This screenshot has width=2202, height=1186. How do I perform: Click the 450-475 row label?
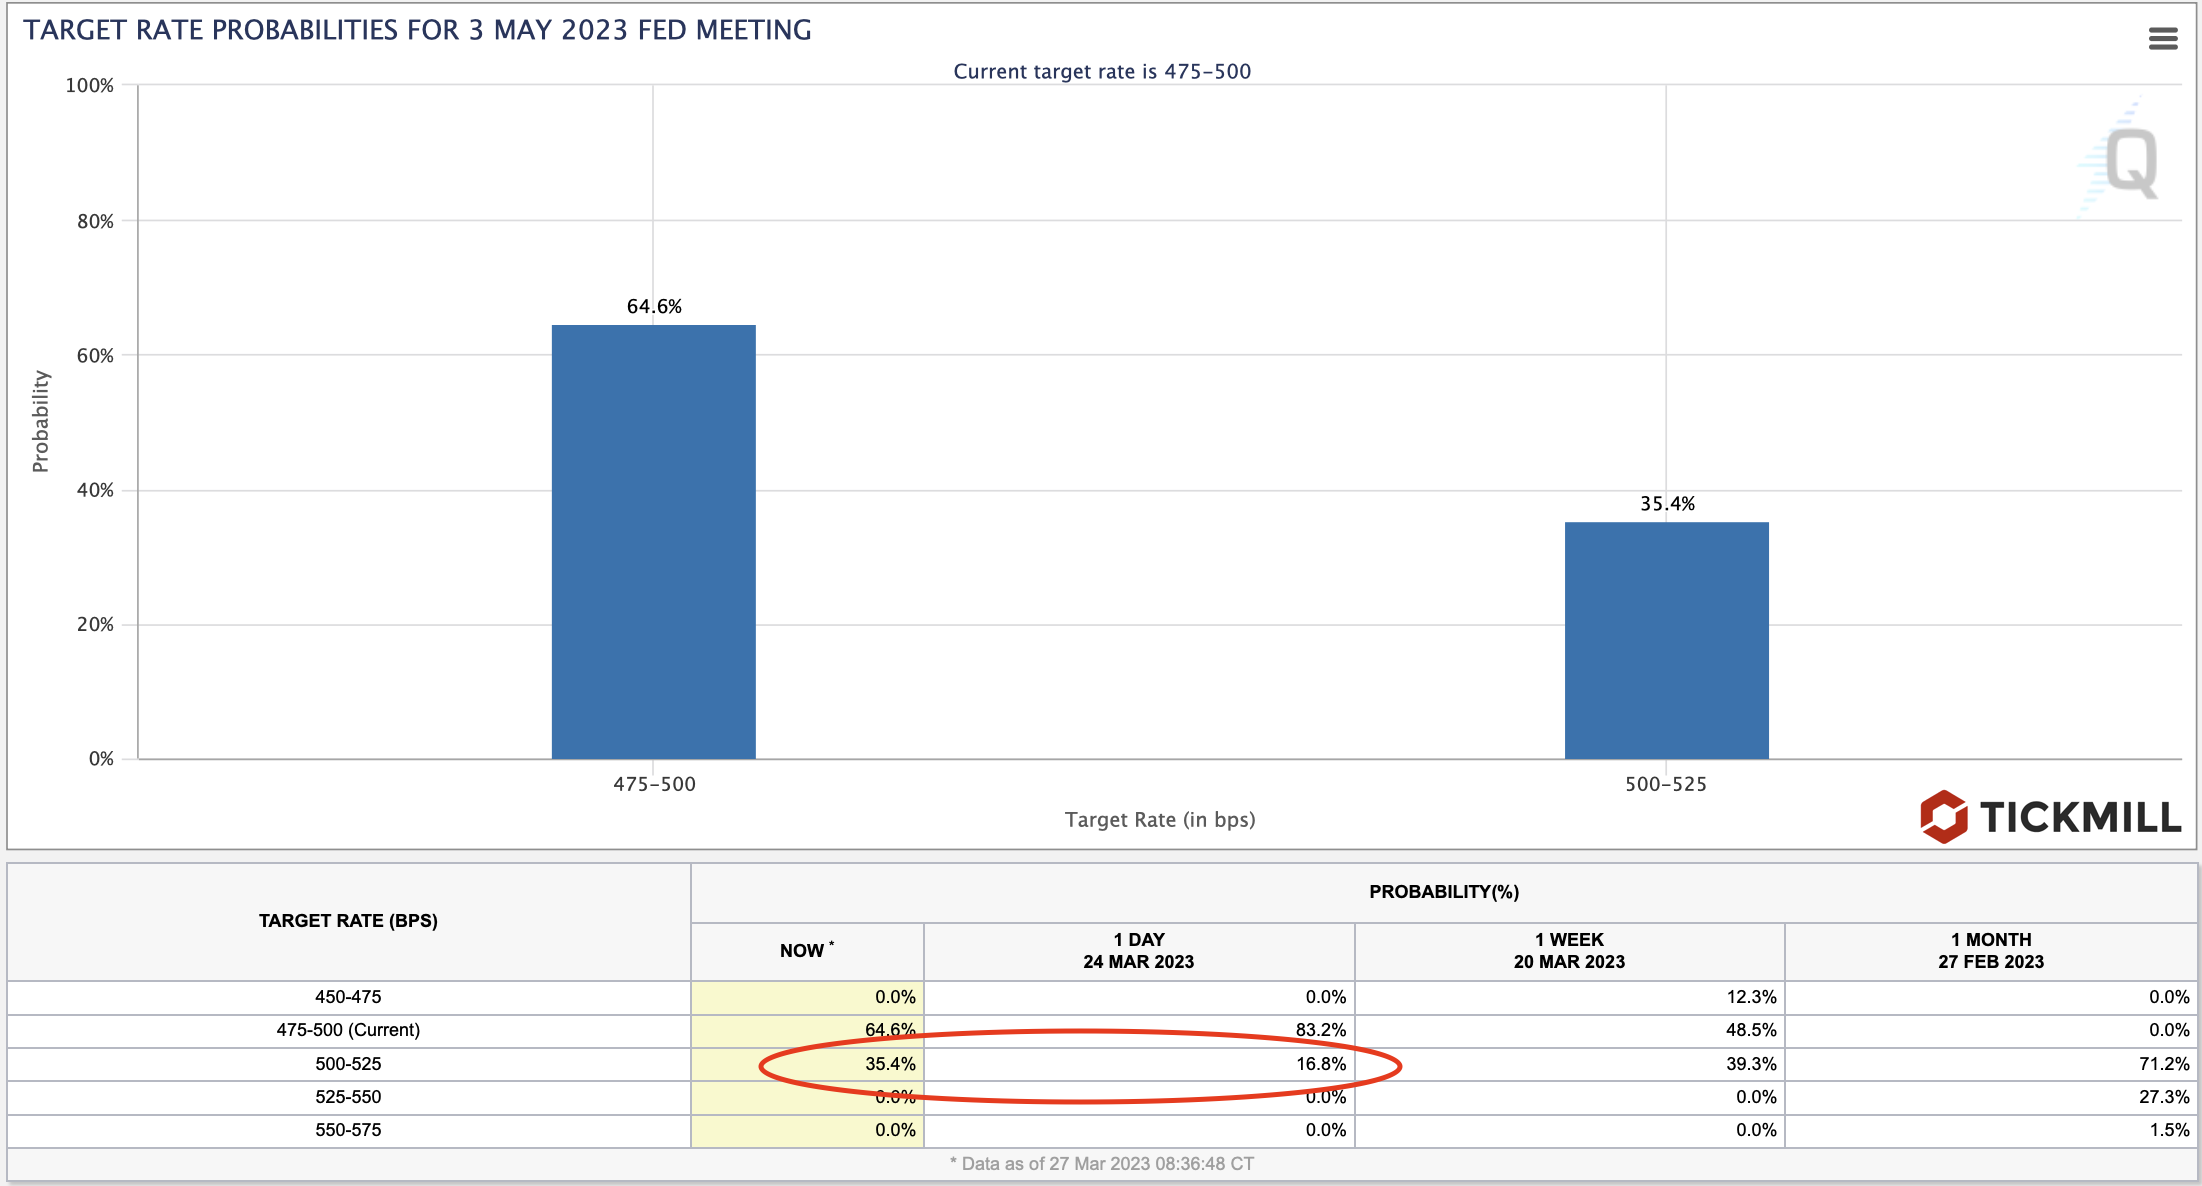348,997
